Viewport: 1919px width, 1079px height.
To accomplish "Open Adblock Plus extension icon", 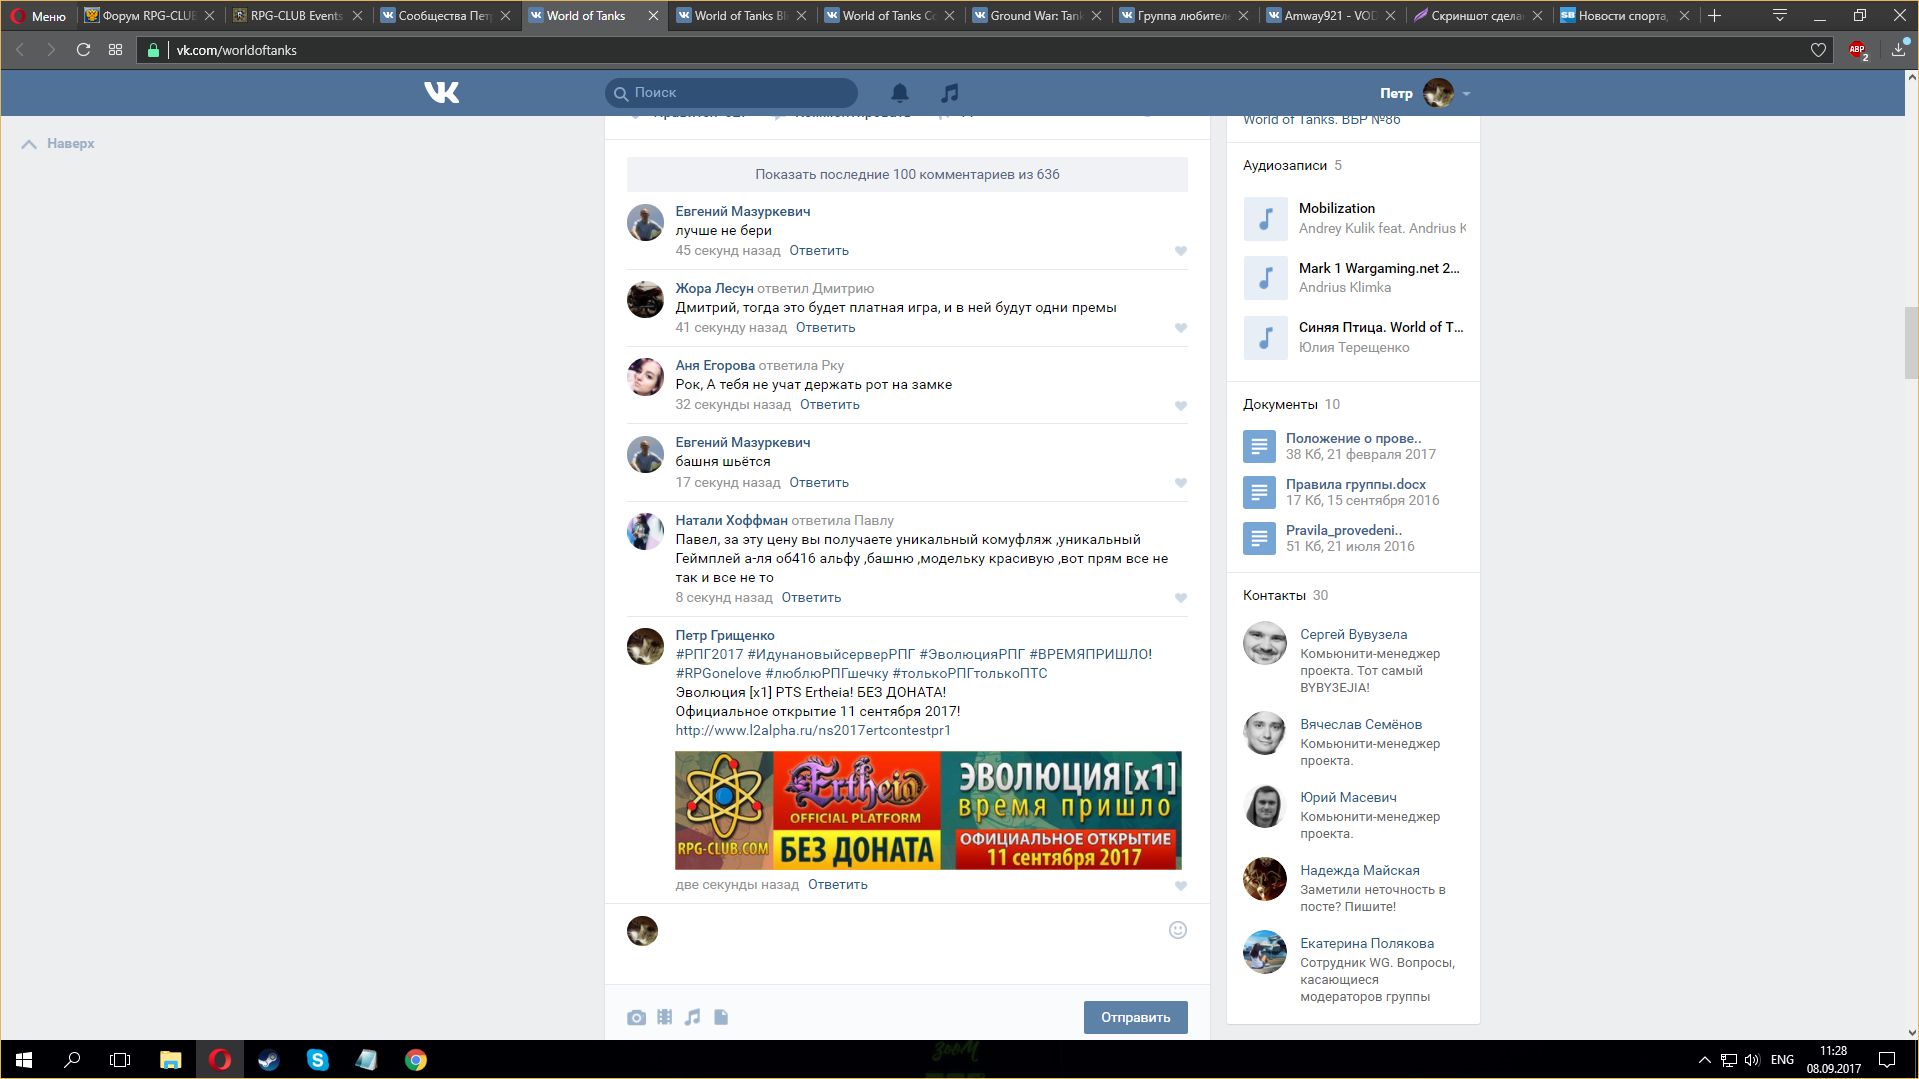I will click(1858, 50).
